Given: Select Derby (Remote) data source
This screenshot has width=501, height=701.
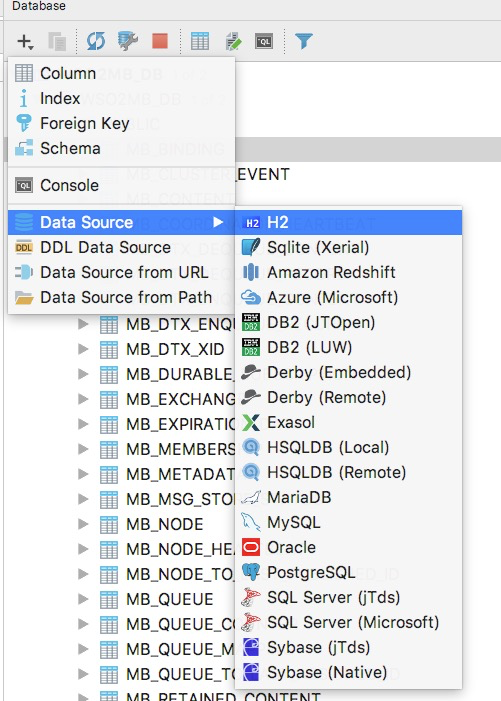Looking at the screenshot, I should [348, 397].
